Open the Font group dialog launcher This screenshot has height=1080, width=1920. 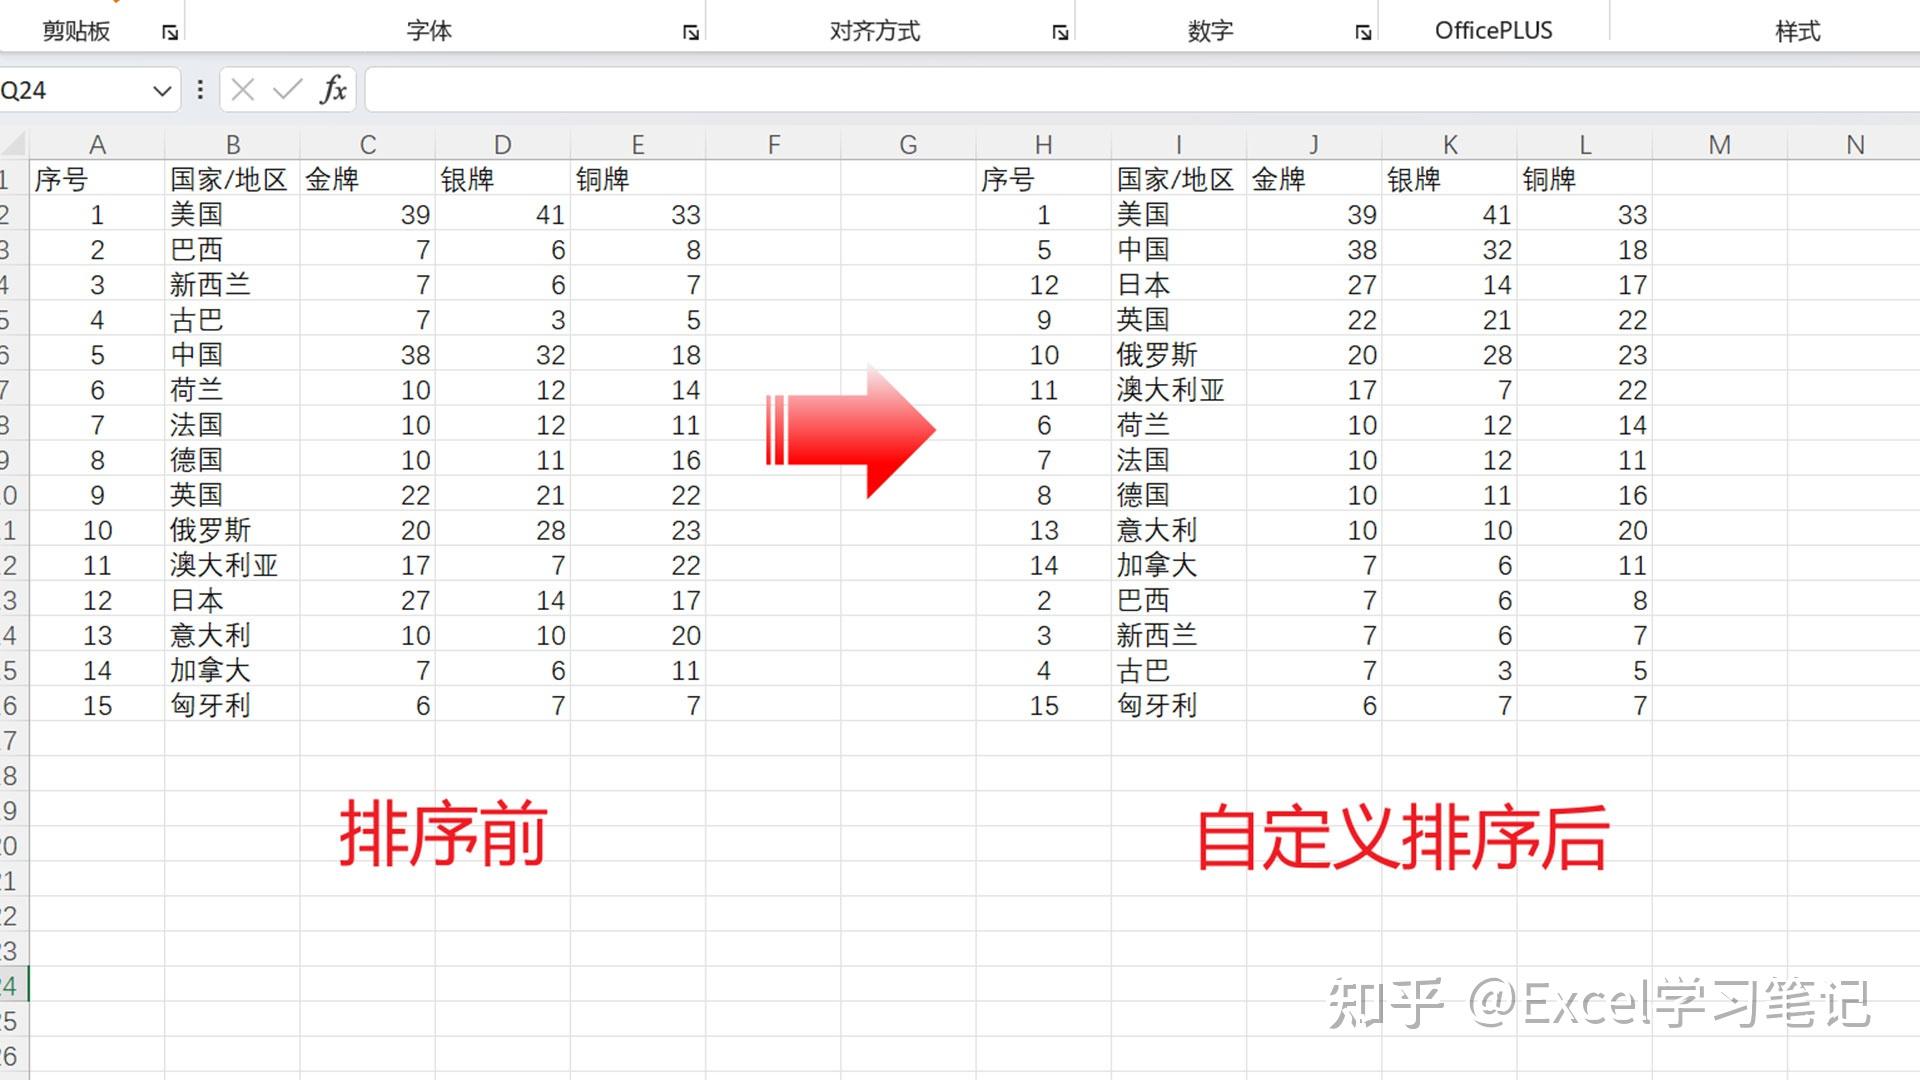pos(690,32)
